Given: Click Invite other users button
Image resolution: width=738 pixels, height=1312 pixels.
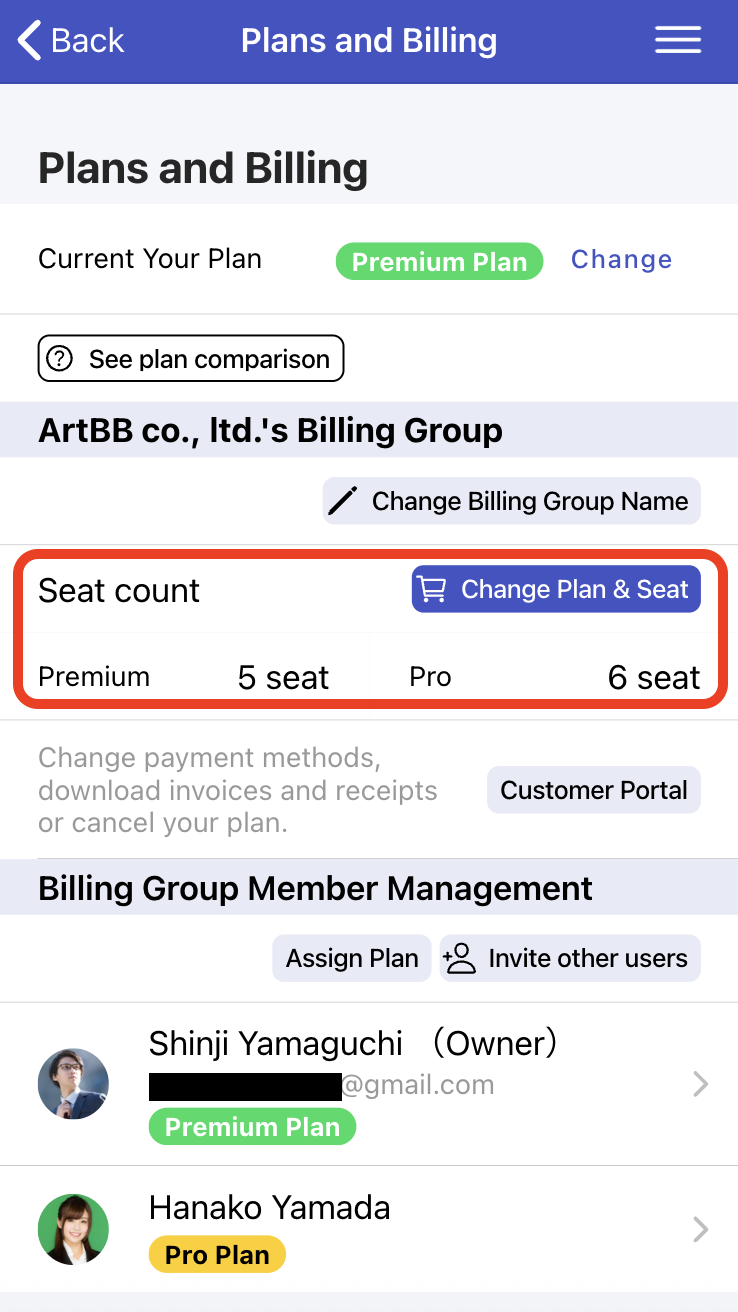Looking at the screenshot, I should pyautogui.click(x=570, y=958).
